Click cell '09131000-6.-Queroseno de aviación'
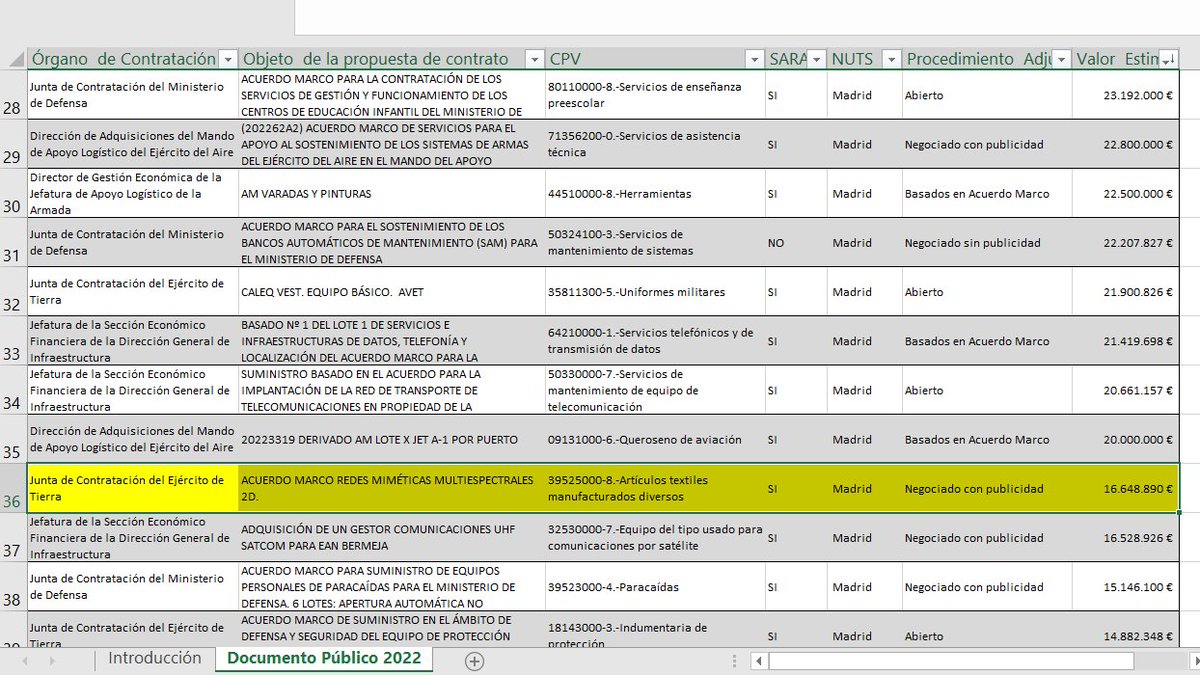The height and width of the screenshot is (675, 1200). (x=655, y=439)
